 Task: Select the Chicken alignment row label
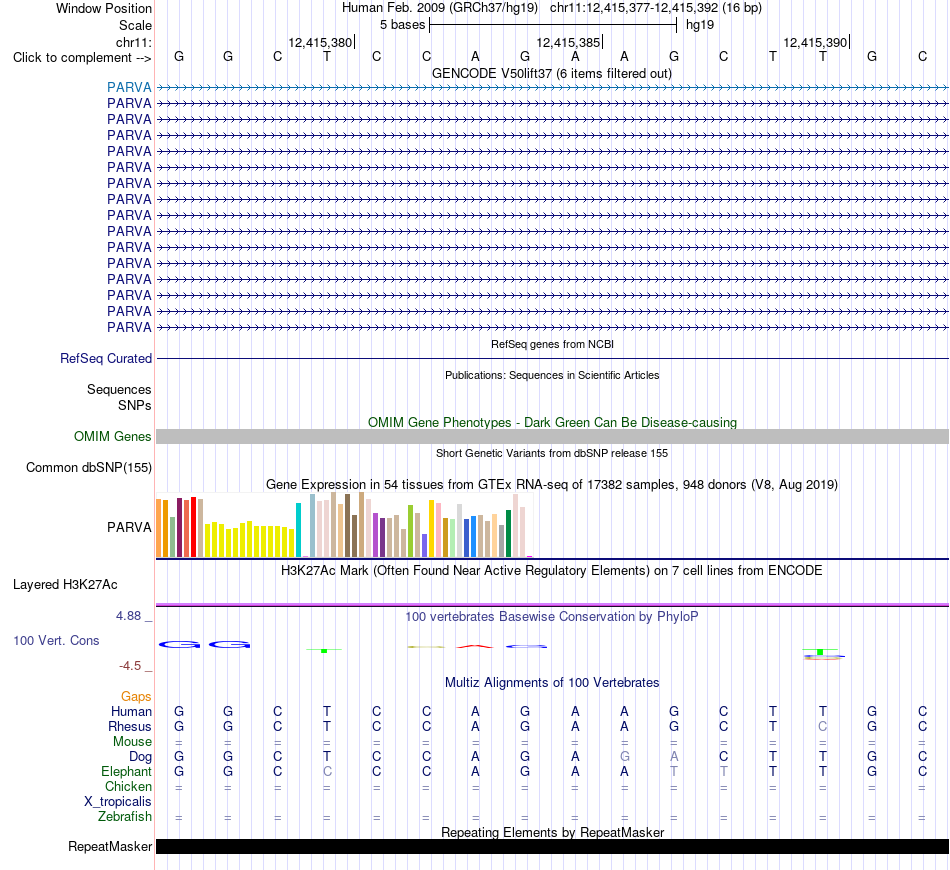(x=128, y=786)
